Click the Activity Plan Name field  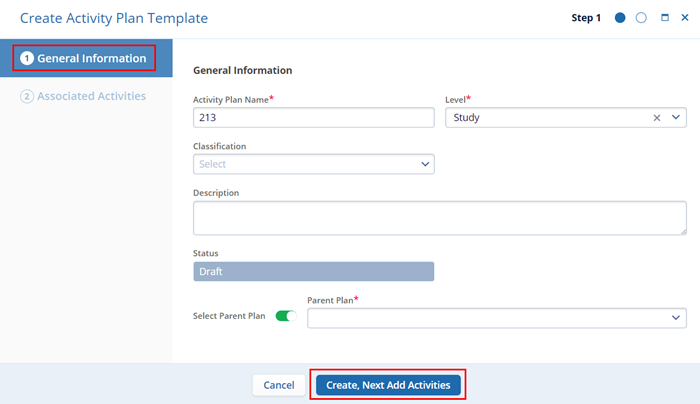(313, 118)
